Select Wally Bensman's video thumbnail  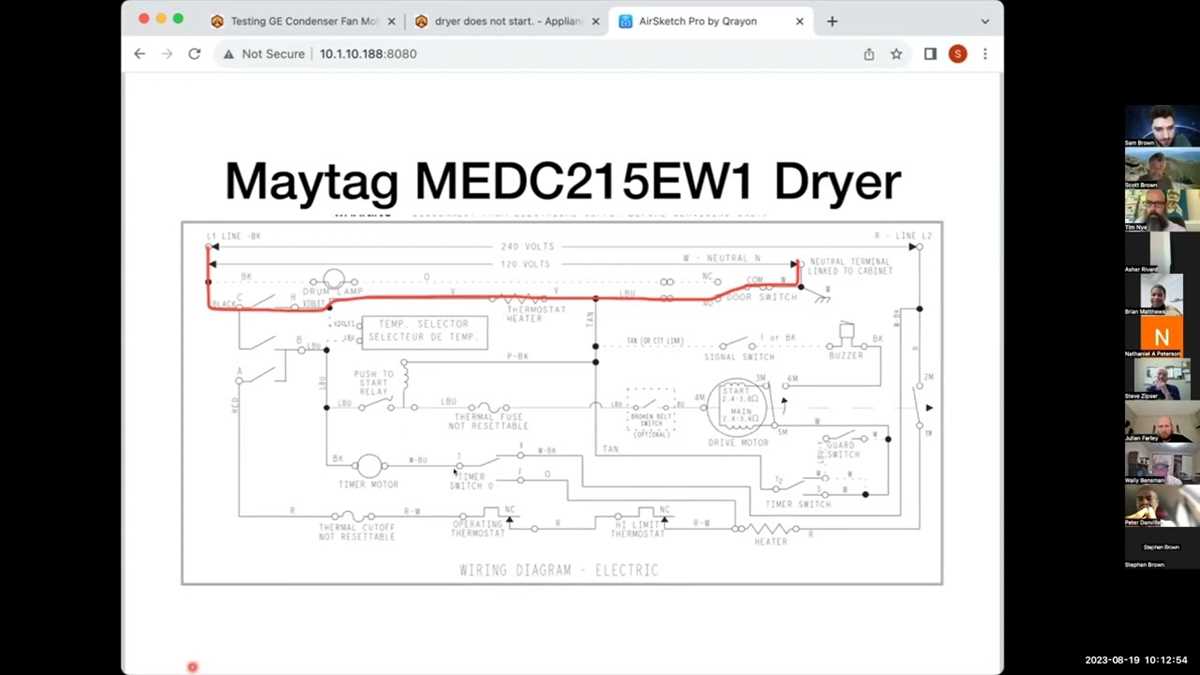[1161, 463]
